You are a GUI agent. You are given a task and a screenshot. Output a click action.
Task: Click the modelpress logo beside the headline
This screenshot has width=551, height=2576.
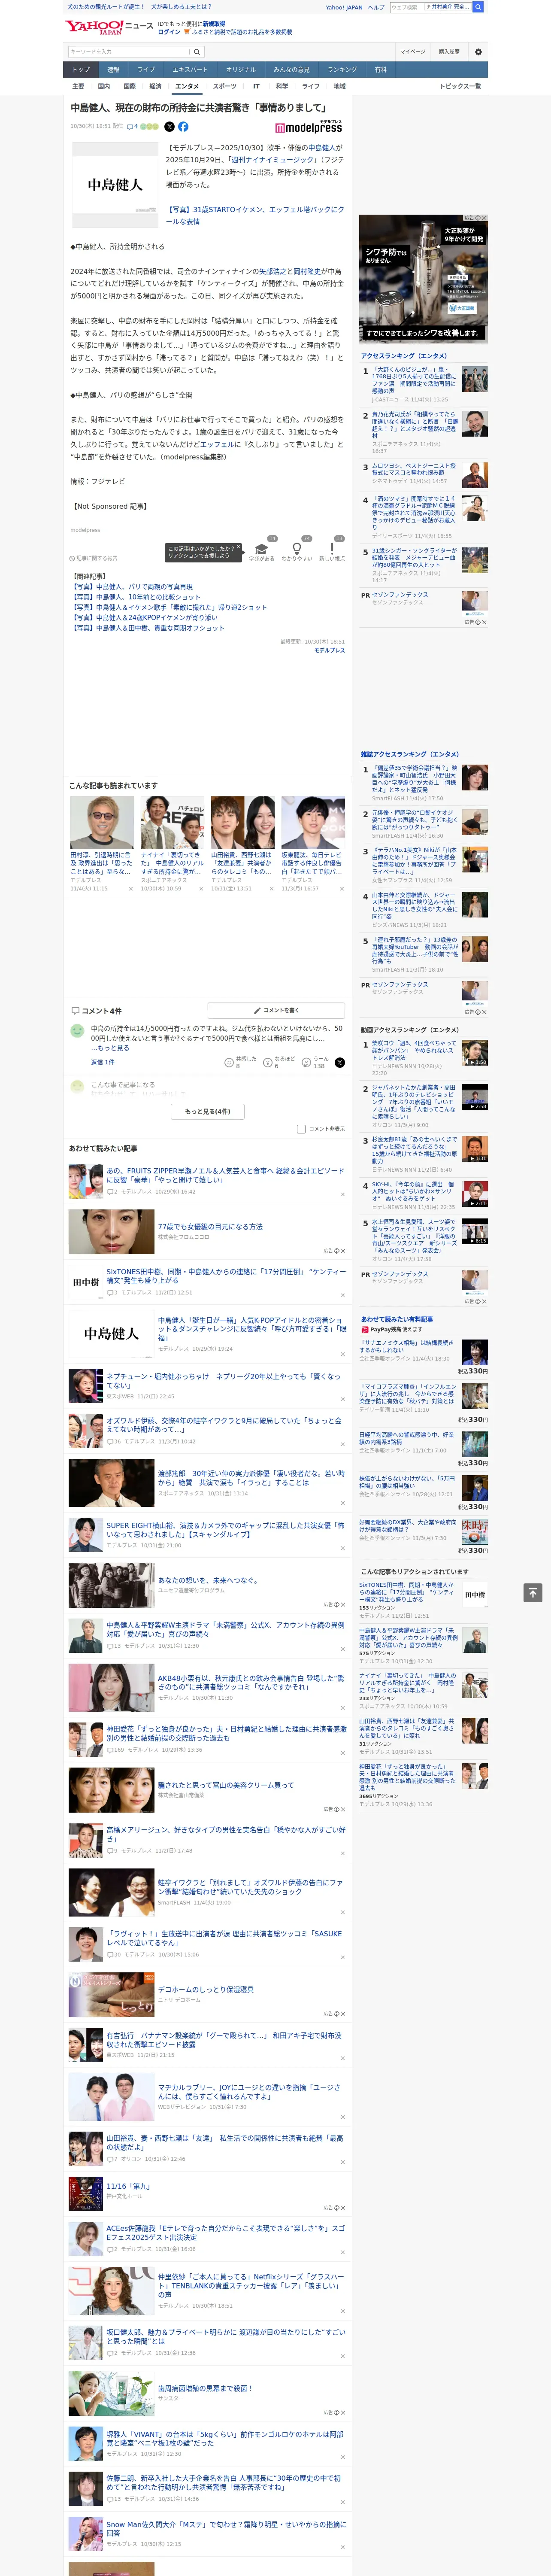point(309,127)
